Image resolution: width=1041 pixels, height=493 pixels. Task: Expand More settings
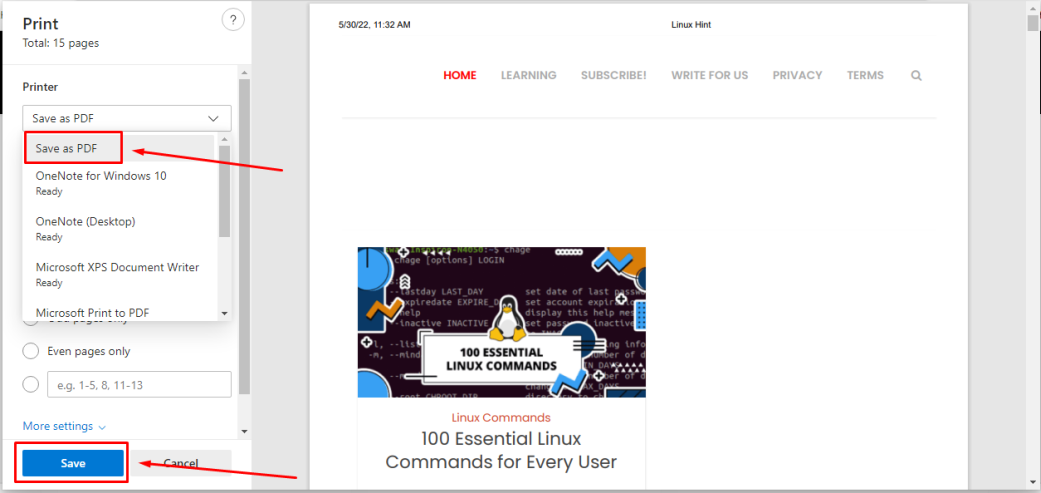[x=64, y=426]
